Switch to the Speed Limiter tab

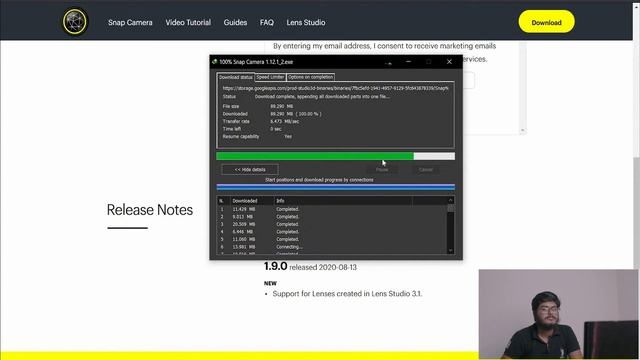(270, 77)
